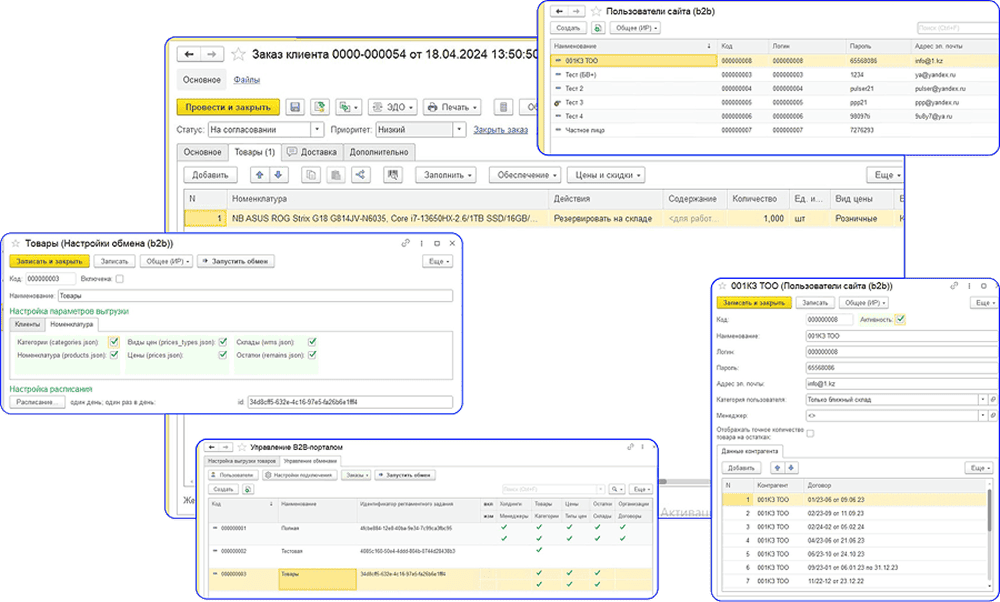Image resolution: width=1000 pixels, height=602 pixels.
Task: Add the customer order to favorites with the star
Action: 238,54
